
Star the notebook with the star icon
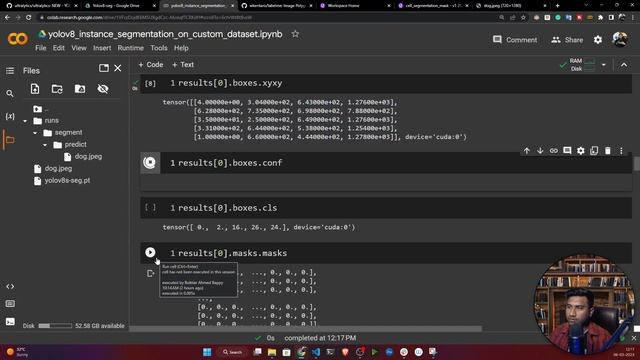pyautogui.click(x=295, y=34)
